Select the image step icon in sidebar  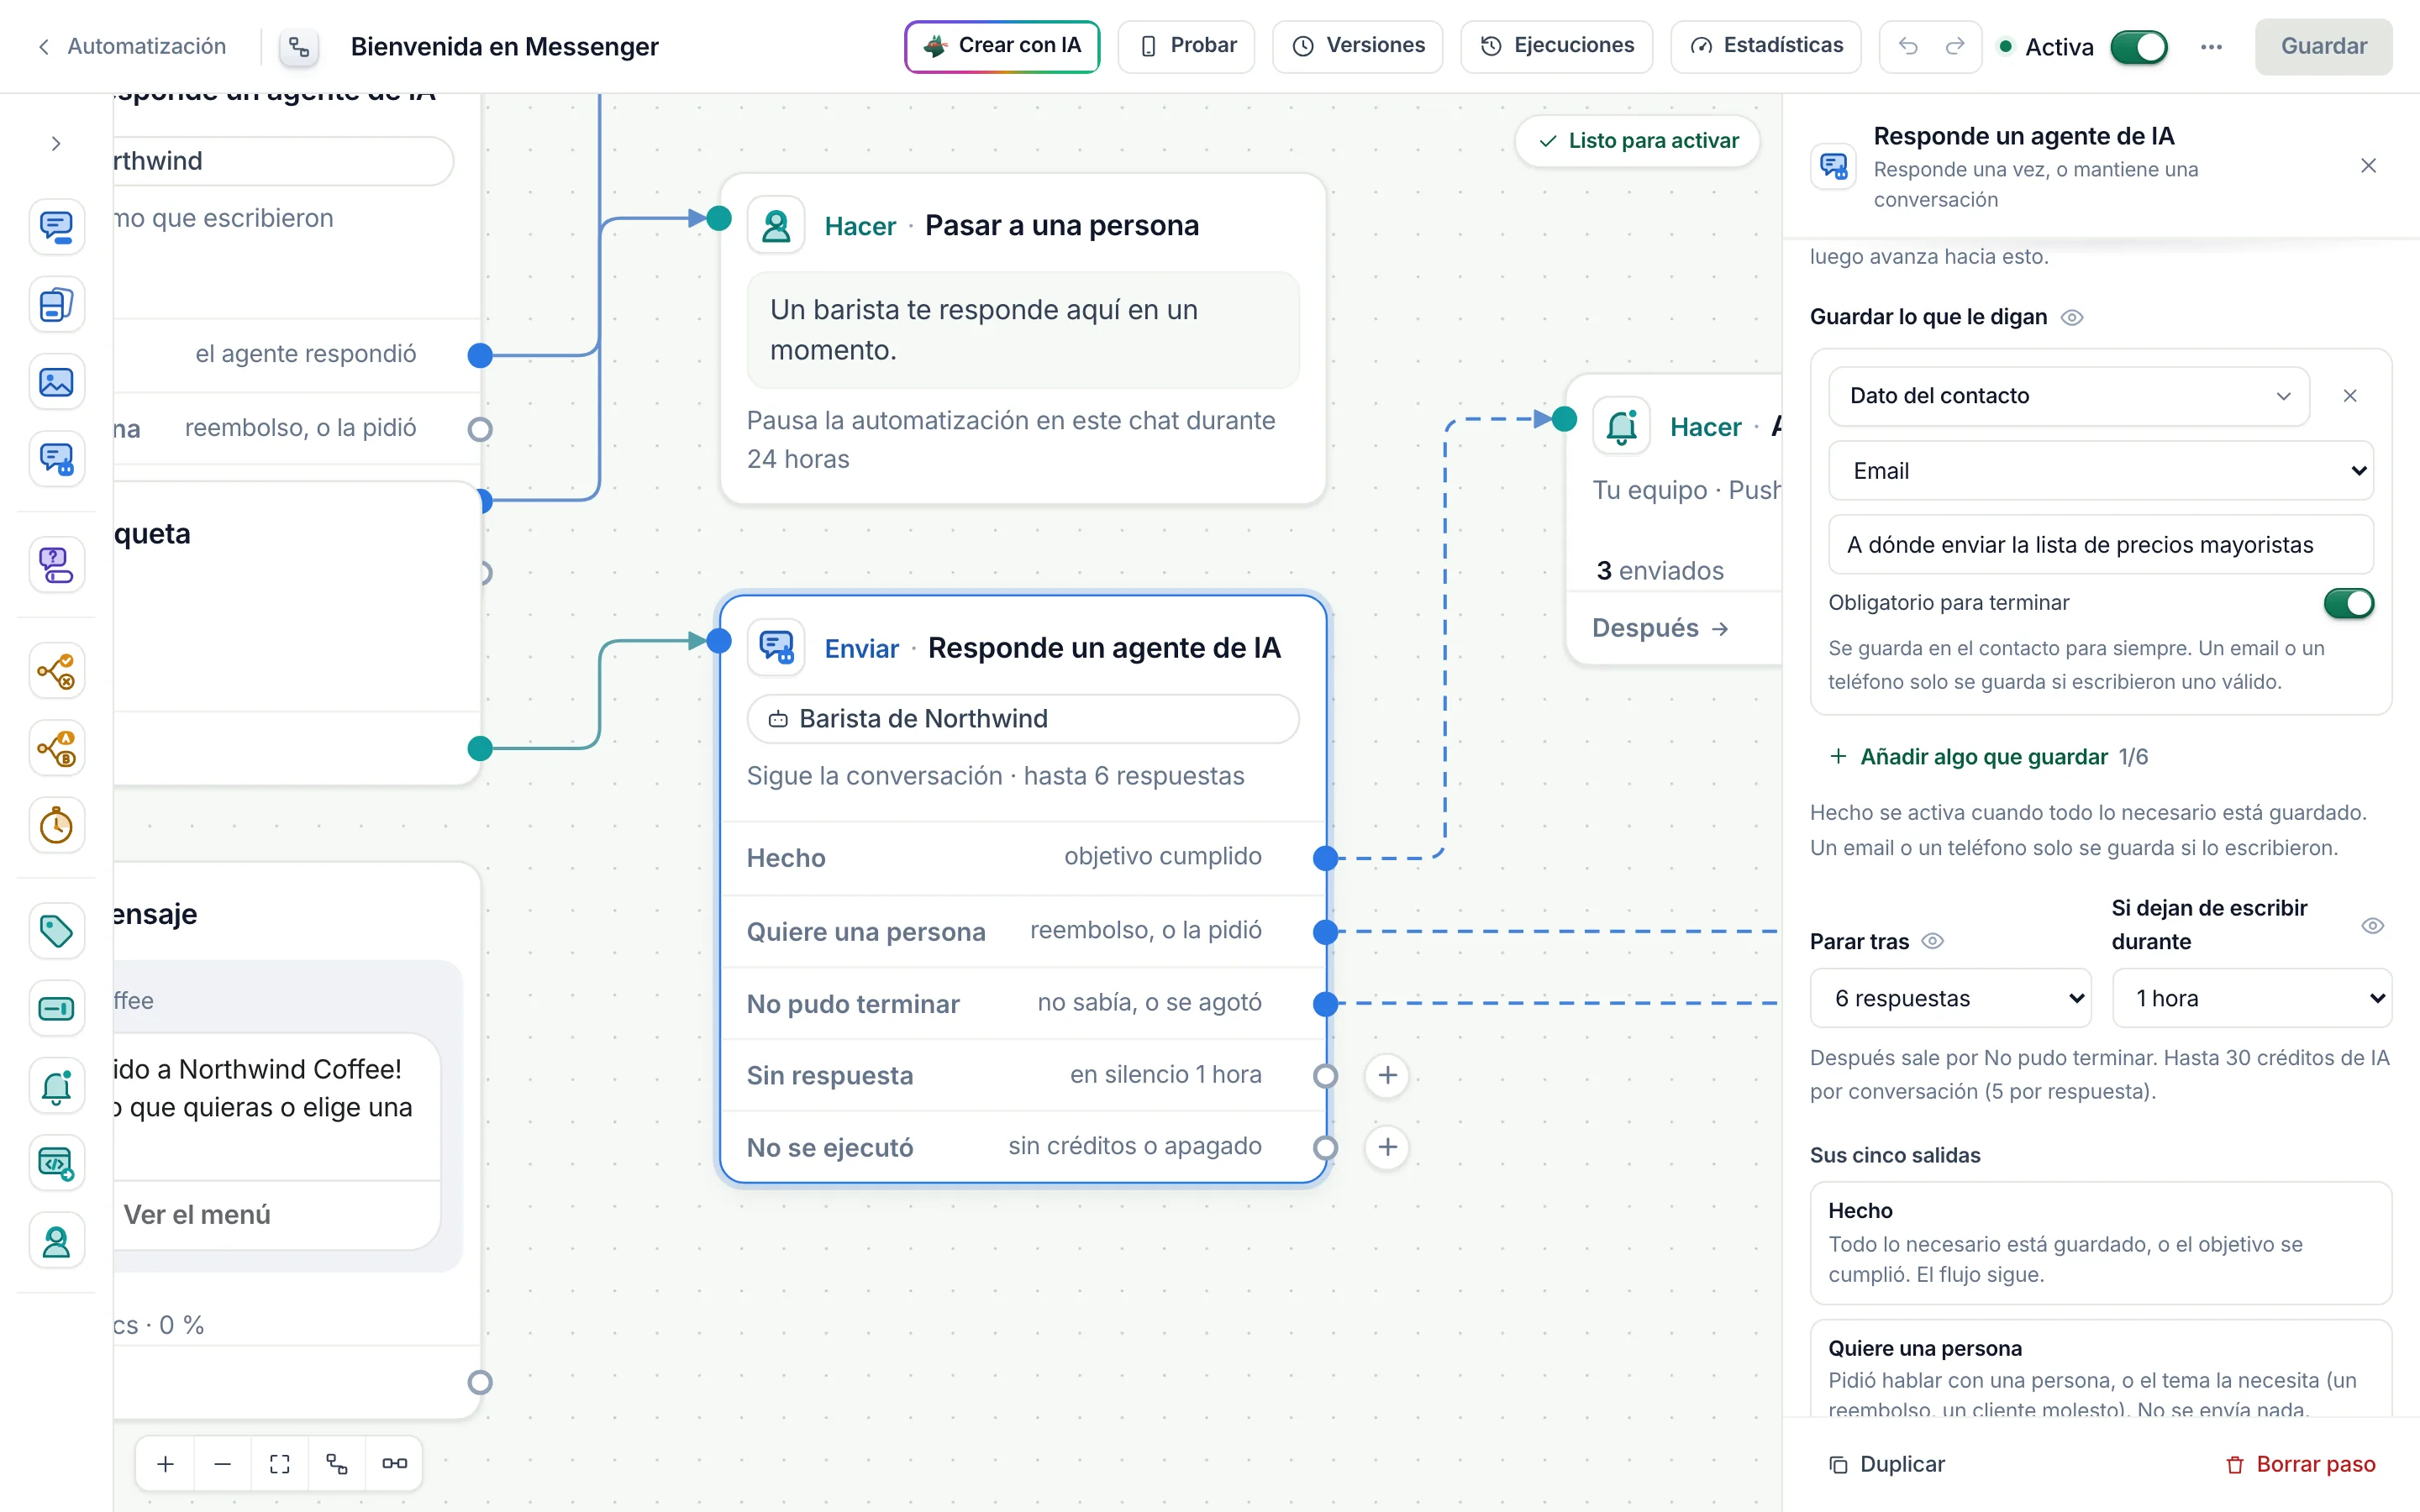(56, 382)
